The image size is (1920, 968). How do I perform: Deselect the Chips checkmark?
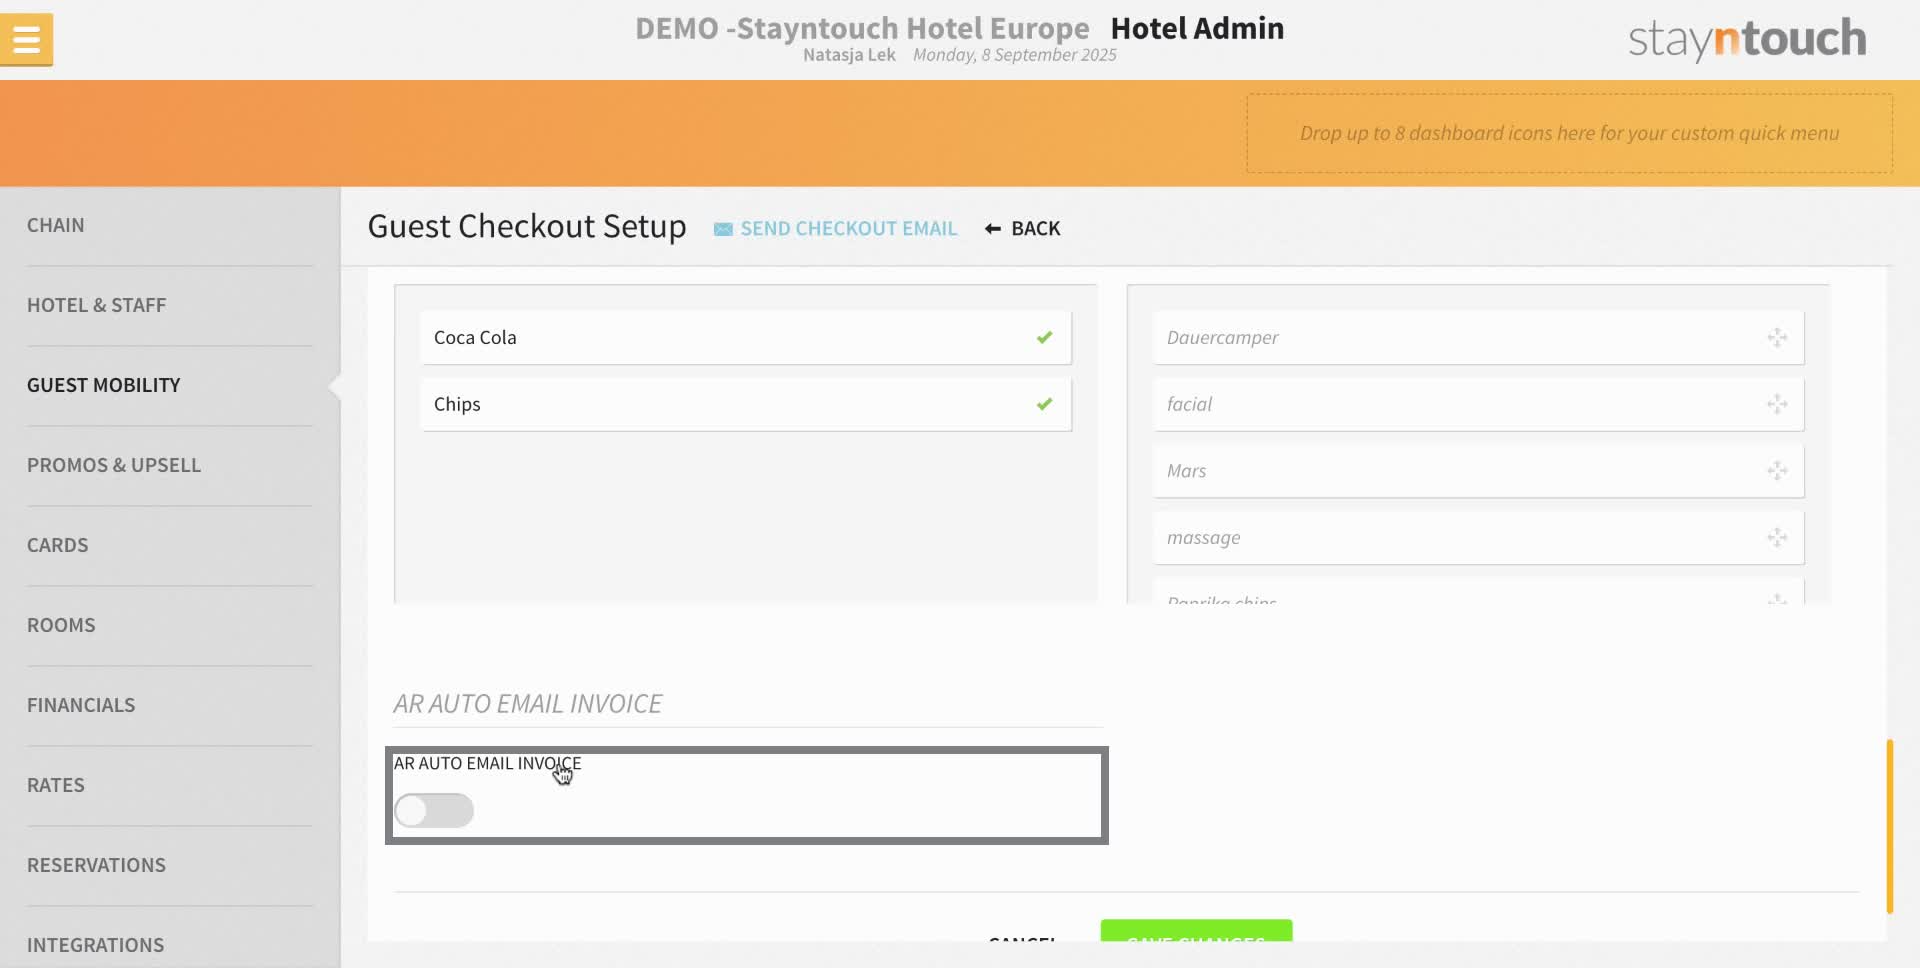1045,404
